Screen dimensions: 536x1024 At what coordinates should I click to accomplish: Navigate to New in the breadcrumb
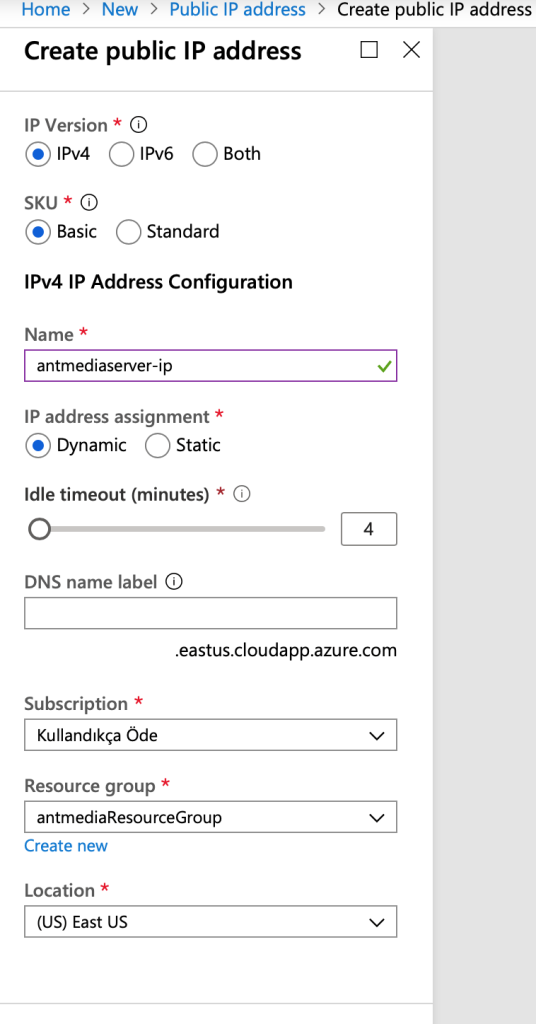click(x=119, y=10)
